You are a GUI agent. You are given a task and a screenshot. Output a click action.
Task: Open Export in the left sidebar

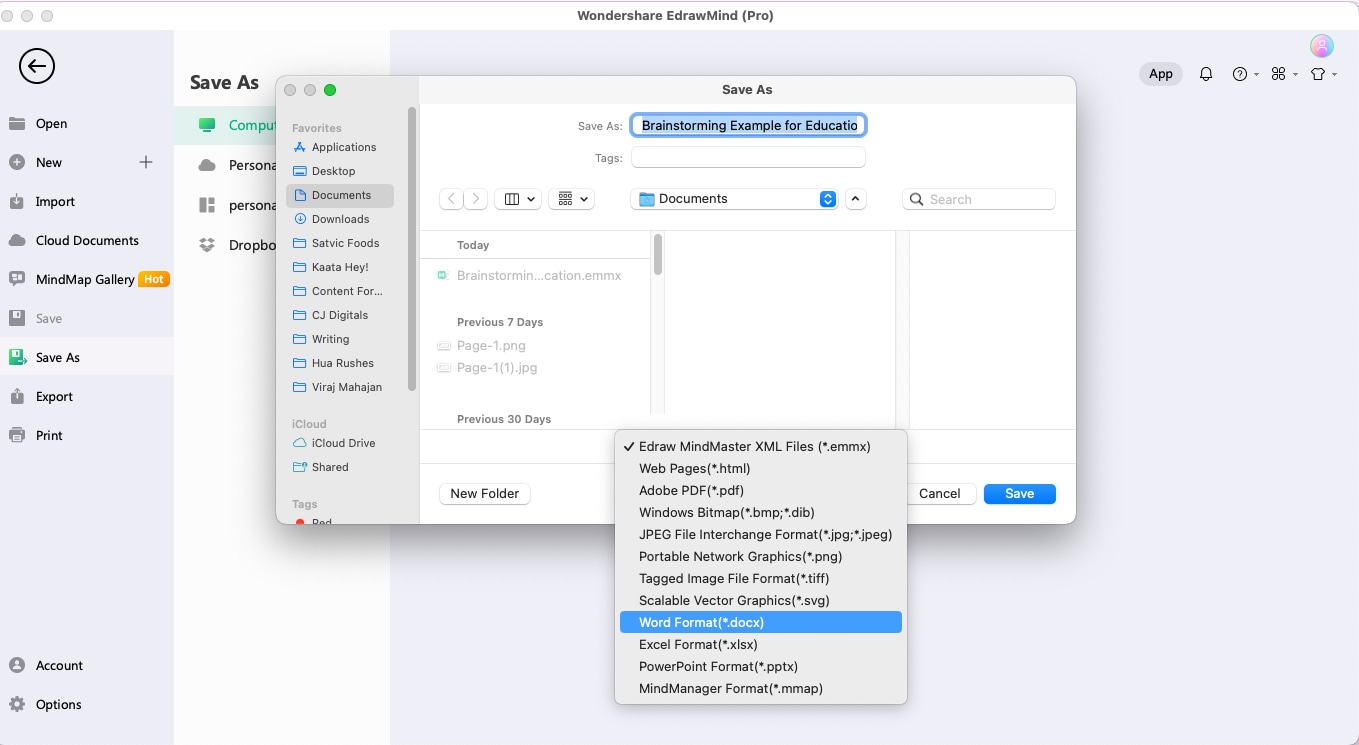pyautogui.click(x=54, y=397)
